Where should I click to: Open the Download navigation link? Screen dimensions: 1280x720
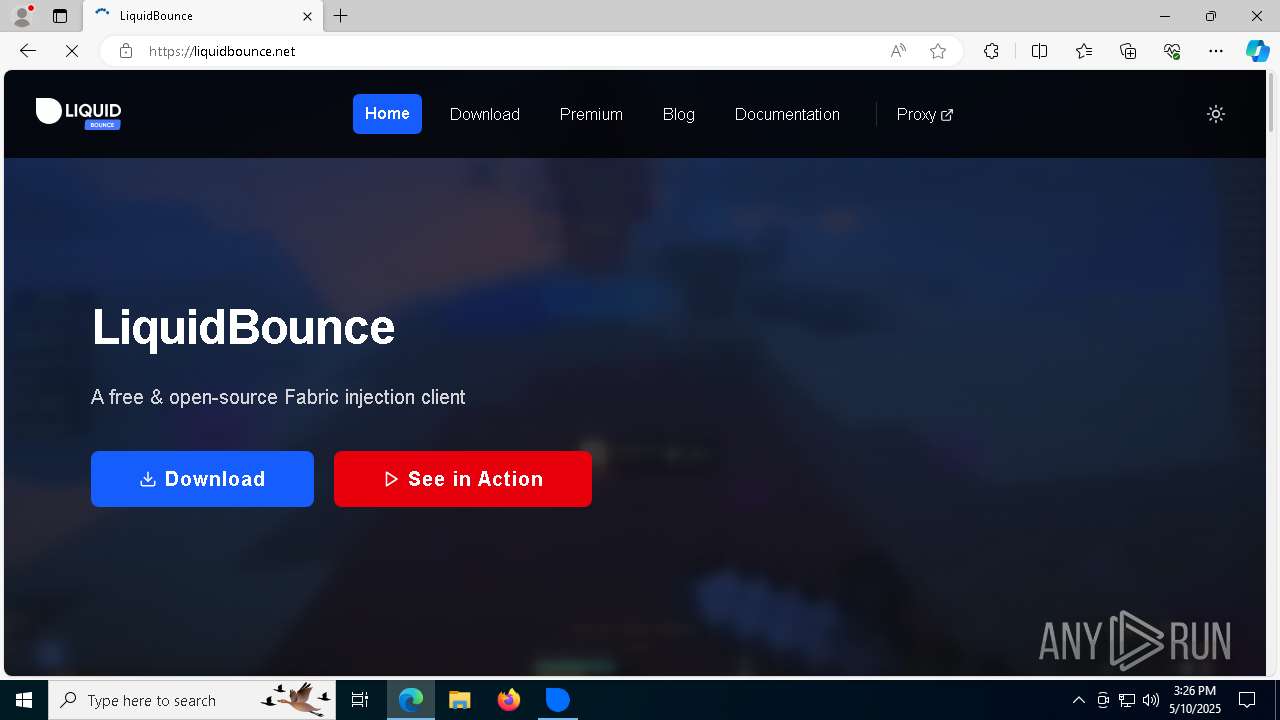coord(485,114)
